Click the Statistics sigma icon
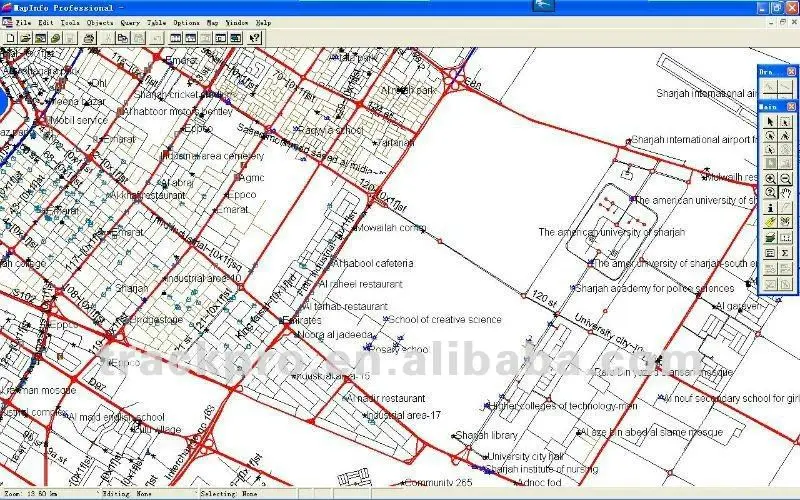Image resolution: width=800 pixels, height=500 pixels. pyautogui.click(x=785, y=253)
